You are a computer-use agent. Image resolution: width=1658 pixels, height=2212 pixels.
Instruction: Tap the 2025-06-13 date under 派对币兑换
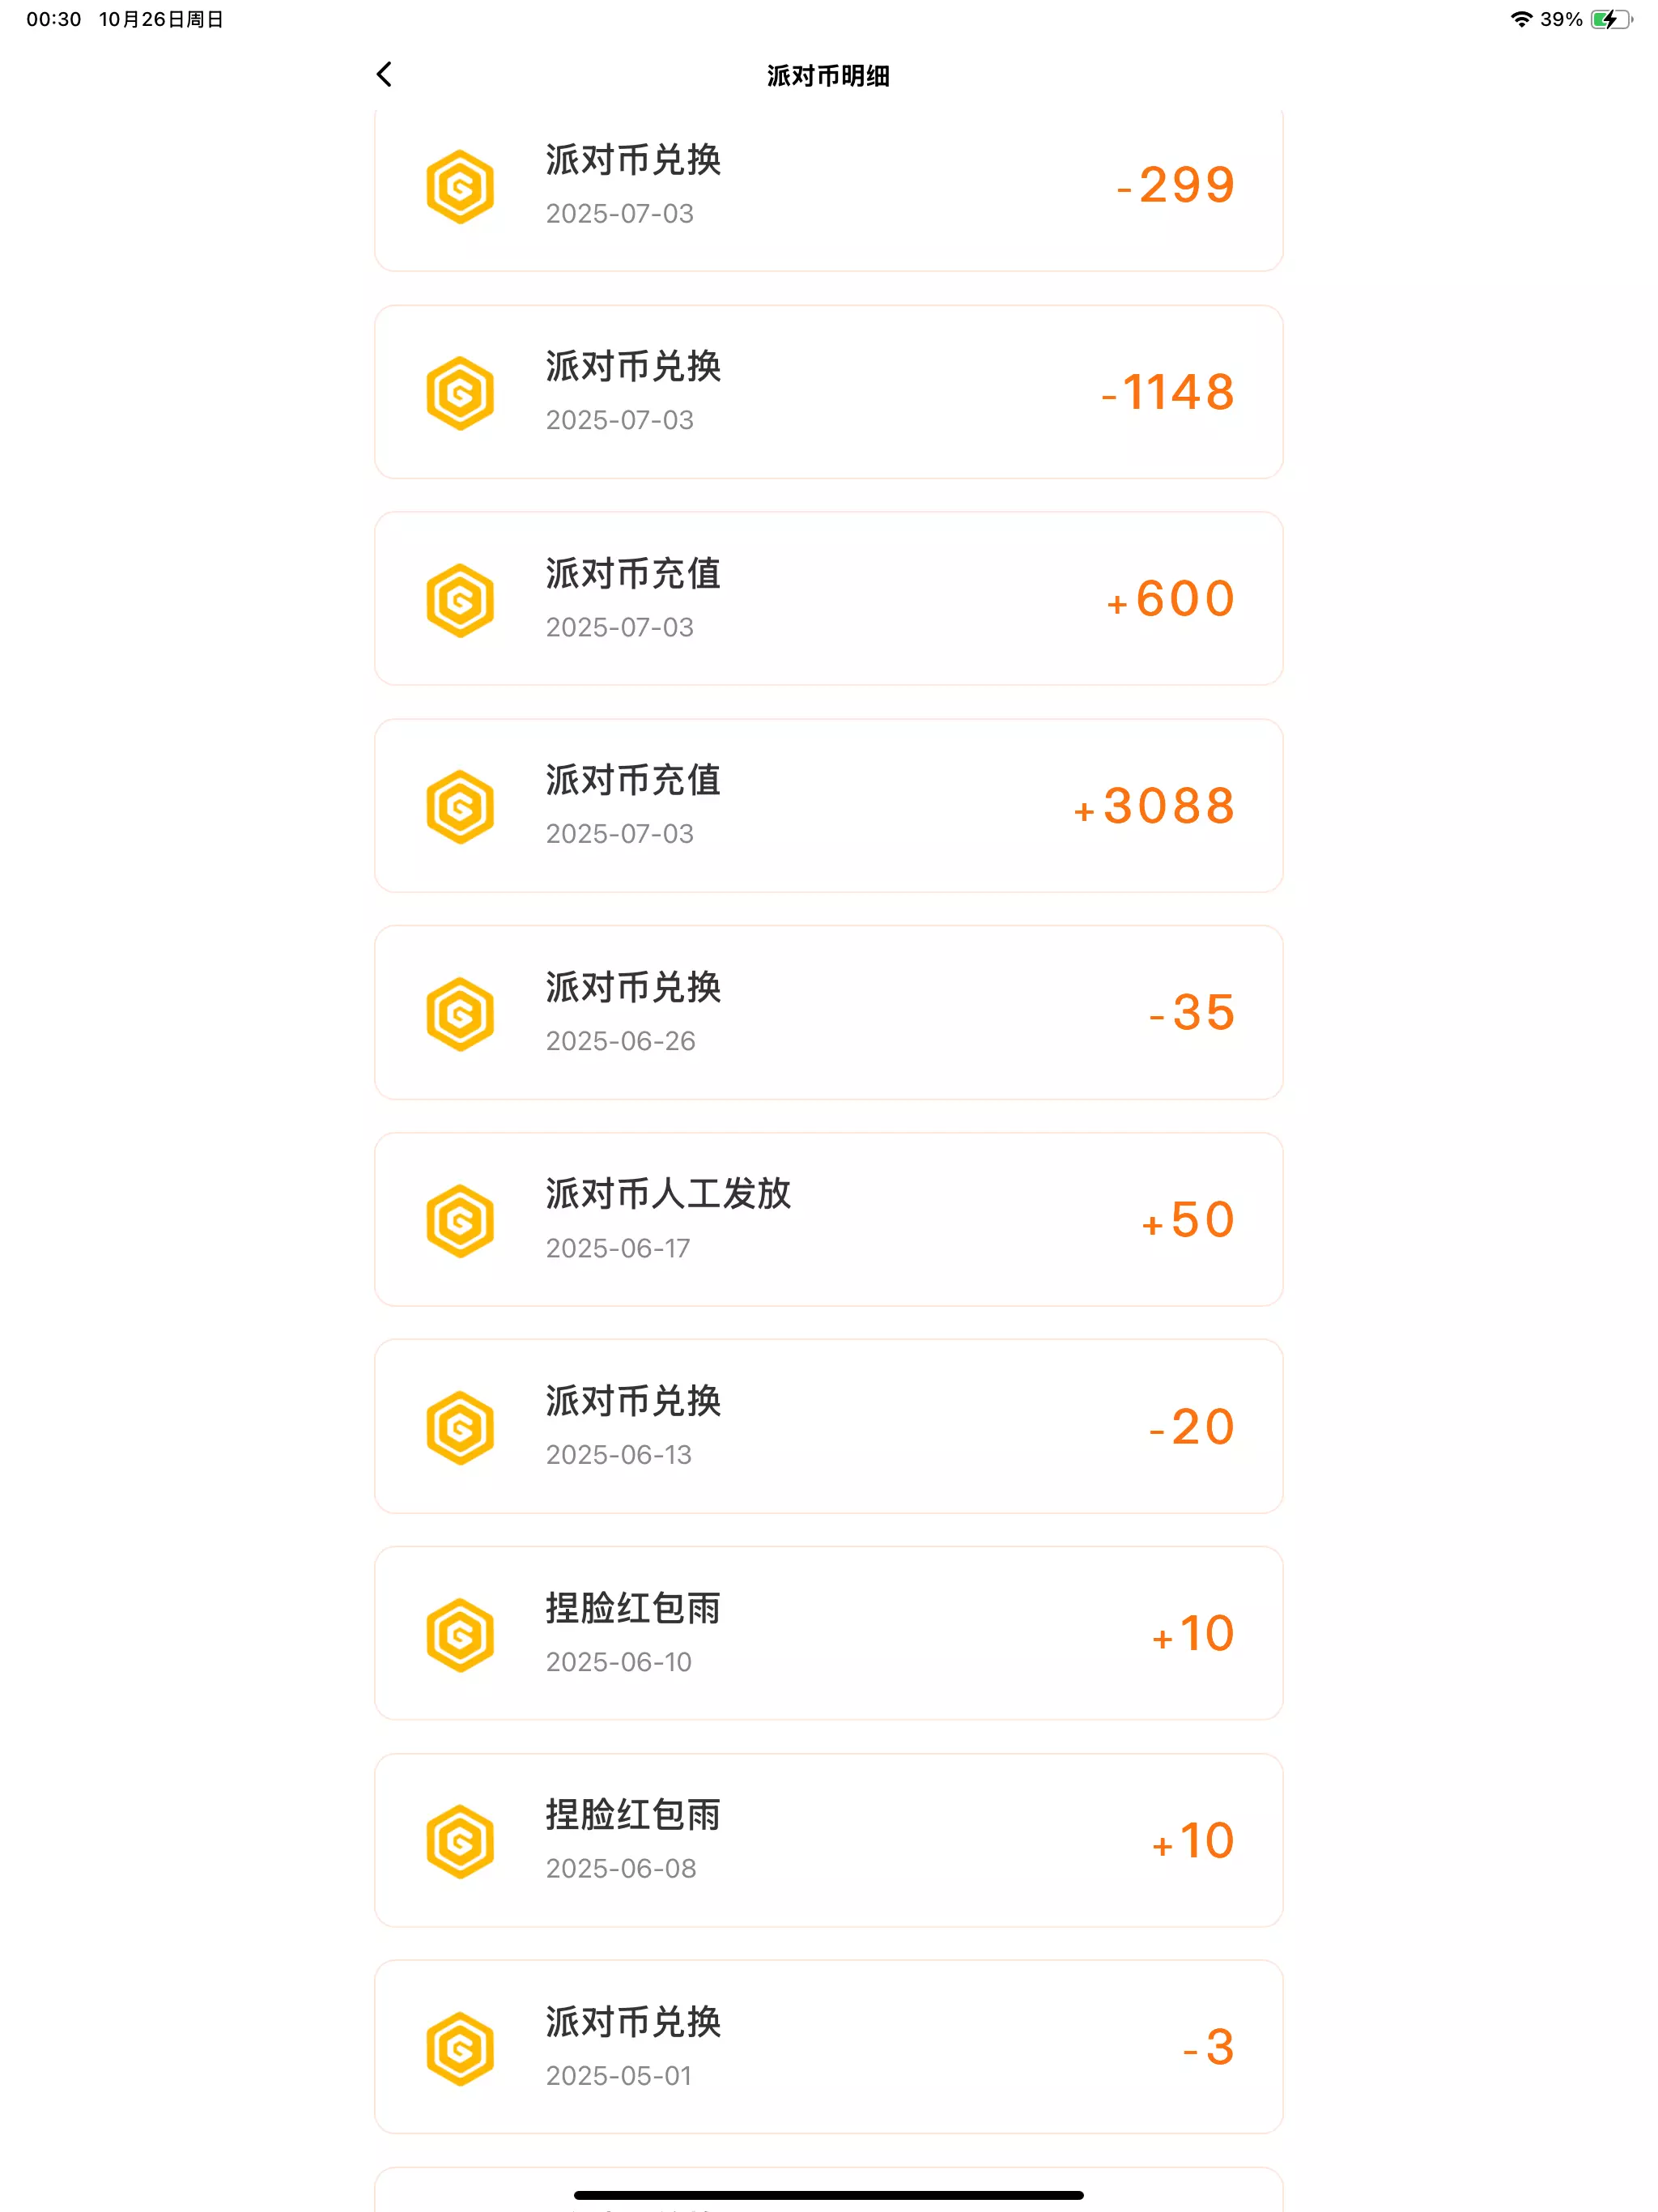(x=619, y=1455)
